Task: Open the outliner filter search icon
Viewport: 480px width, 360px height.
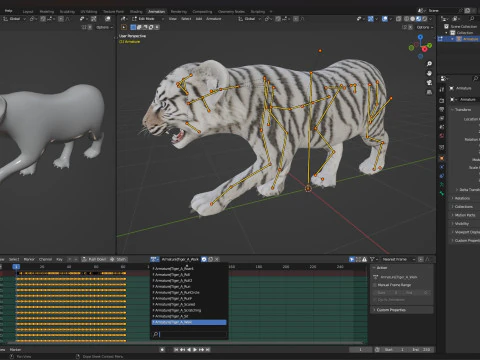Action: (472, 19)
